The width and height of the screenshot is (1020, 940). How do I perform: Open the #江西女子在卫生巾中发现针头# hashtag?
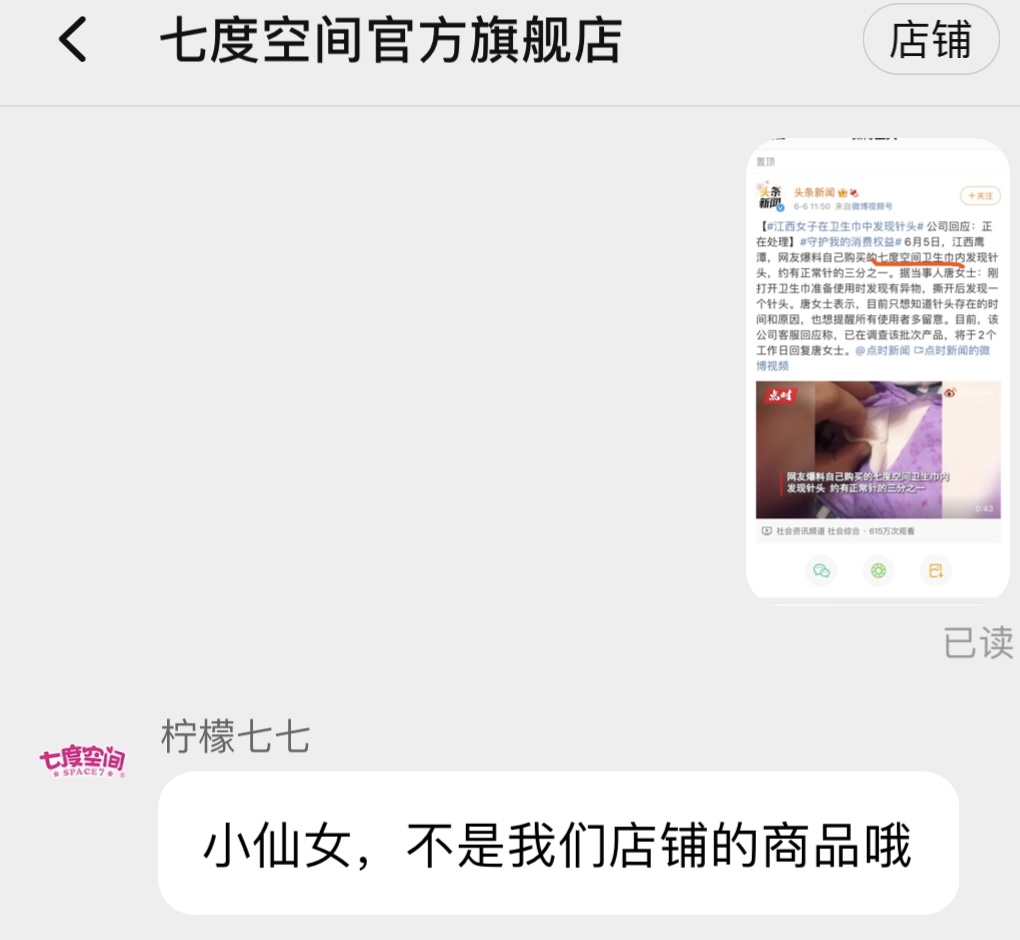(846, 226)
